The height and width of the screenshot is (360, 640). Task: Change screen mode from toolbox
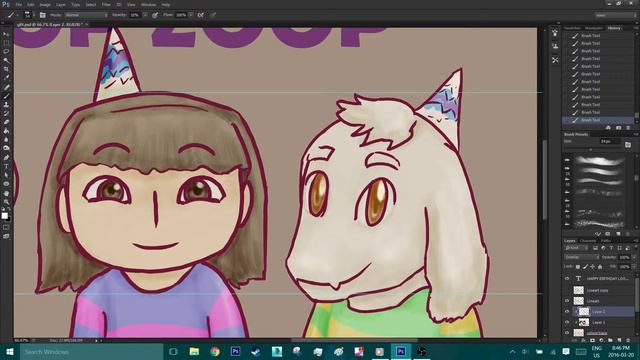coord(6,236)
